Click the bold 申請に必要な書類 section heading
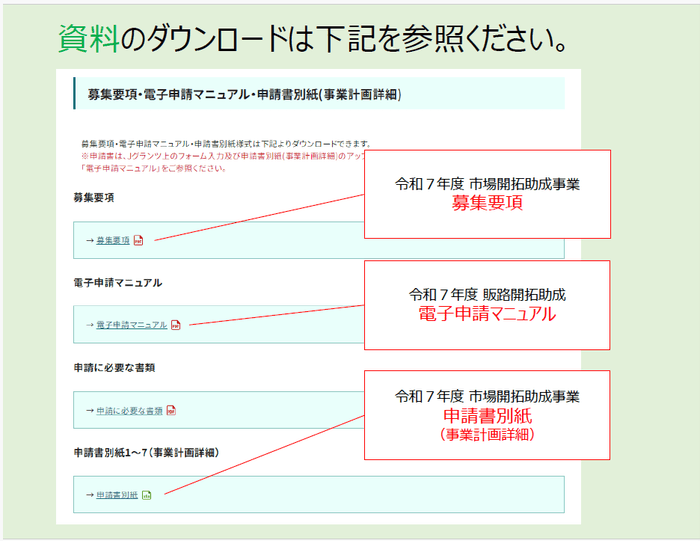This screenshot has width=700, height=541. [x=114, y=367]
